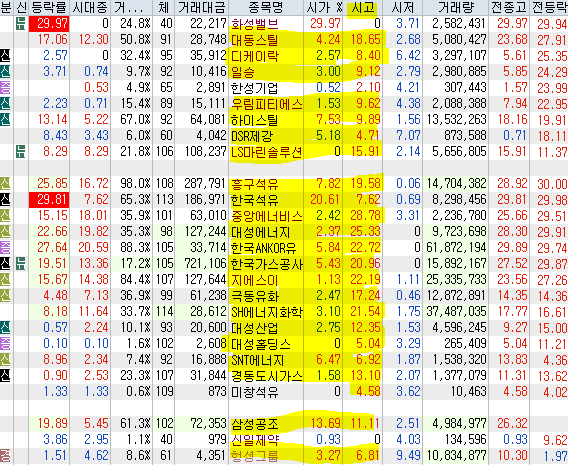
Task: Click the 신 badge in the 디케이락 row
Action: point(5,56)
